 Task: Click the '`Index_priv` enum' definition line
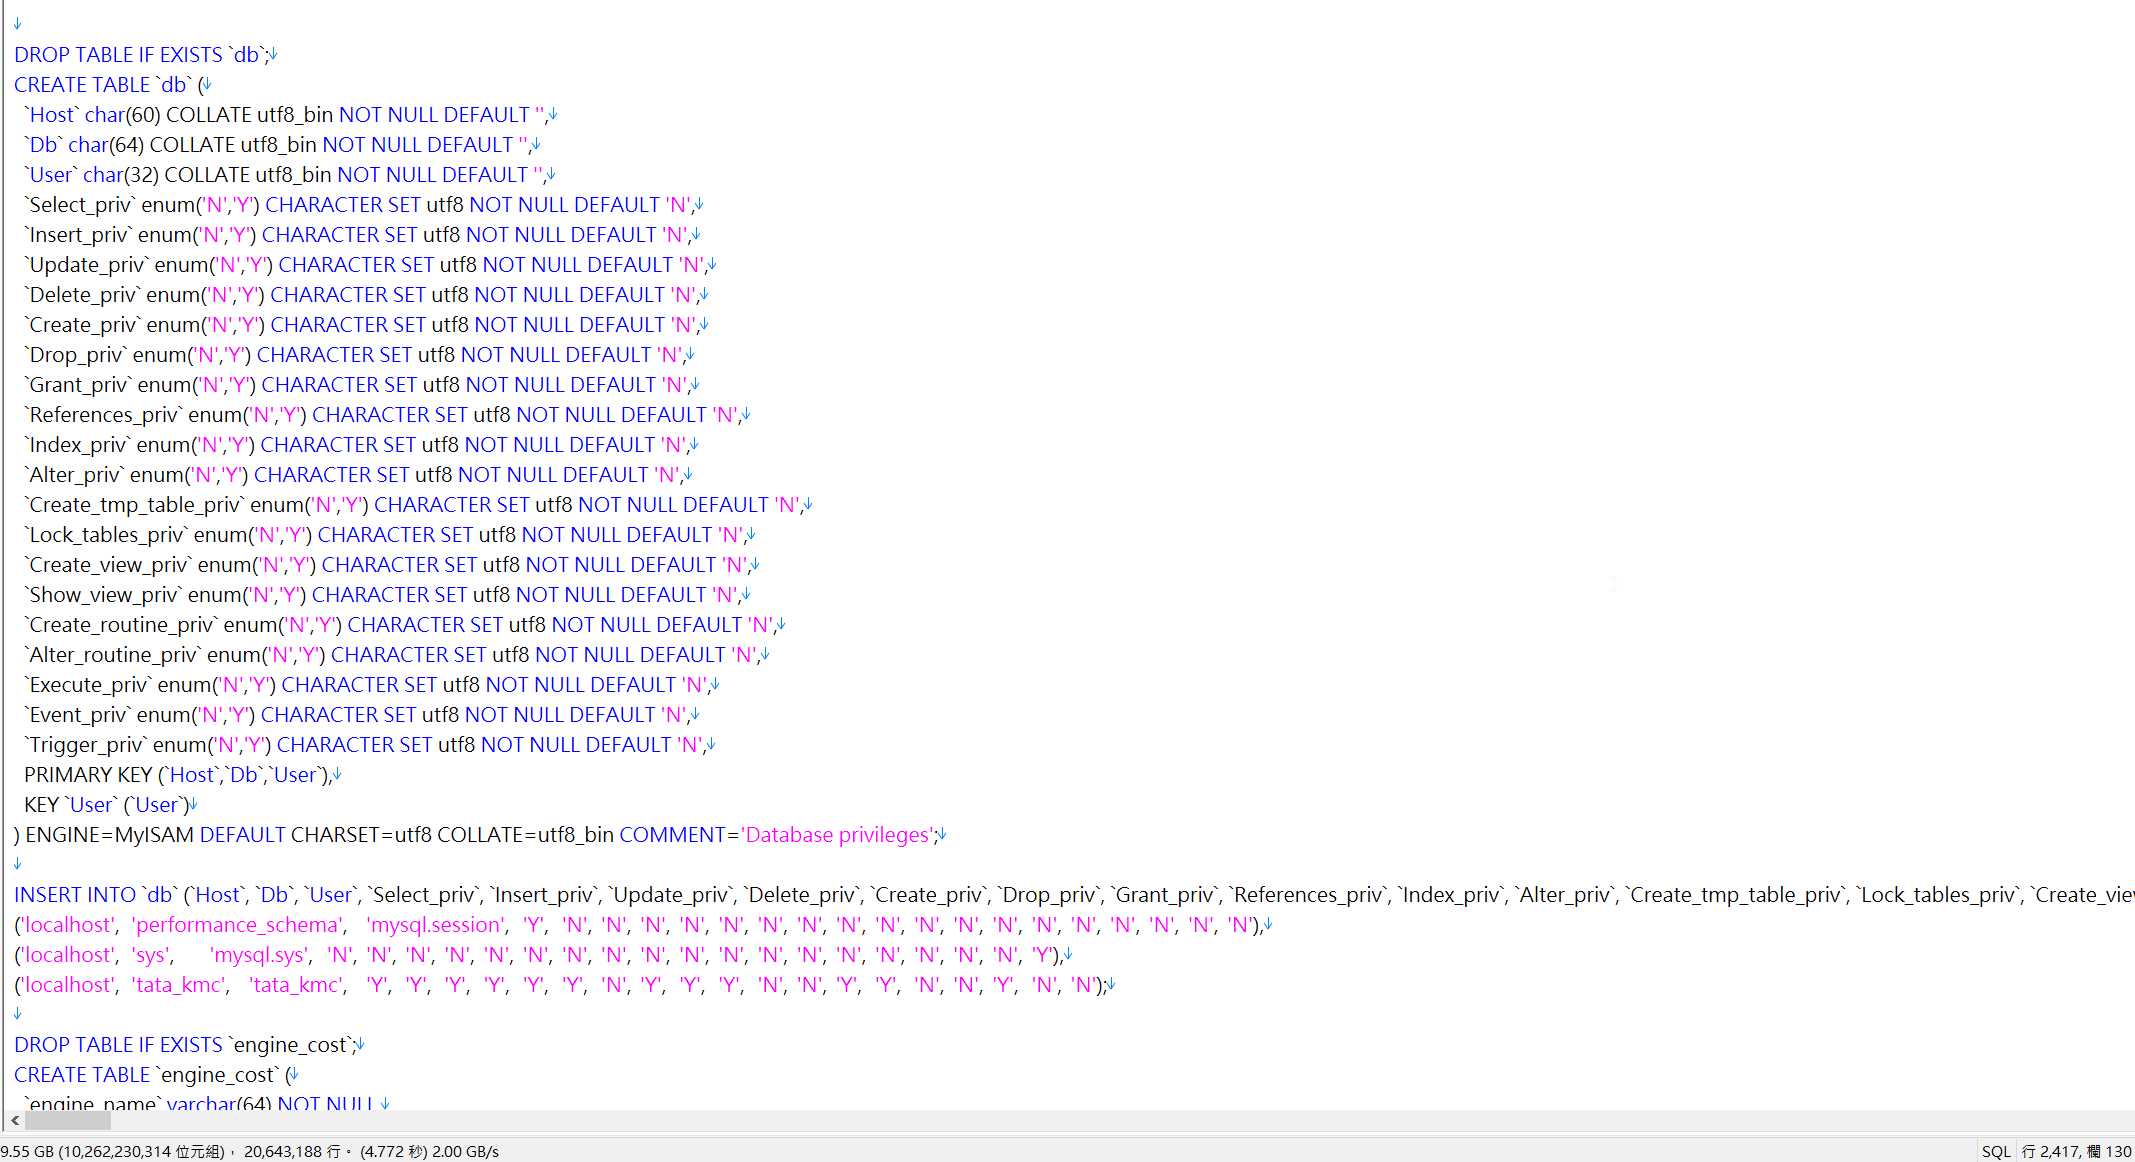(x=357, y=445)
